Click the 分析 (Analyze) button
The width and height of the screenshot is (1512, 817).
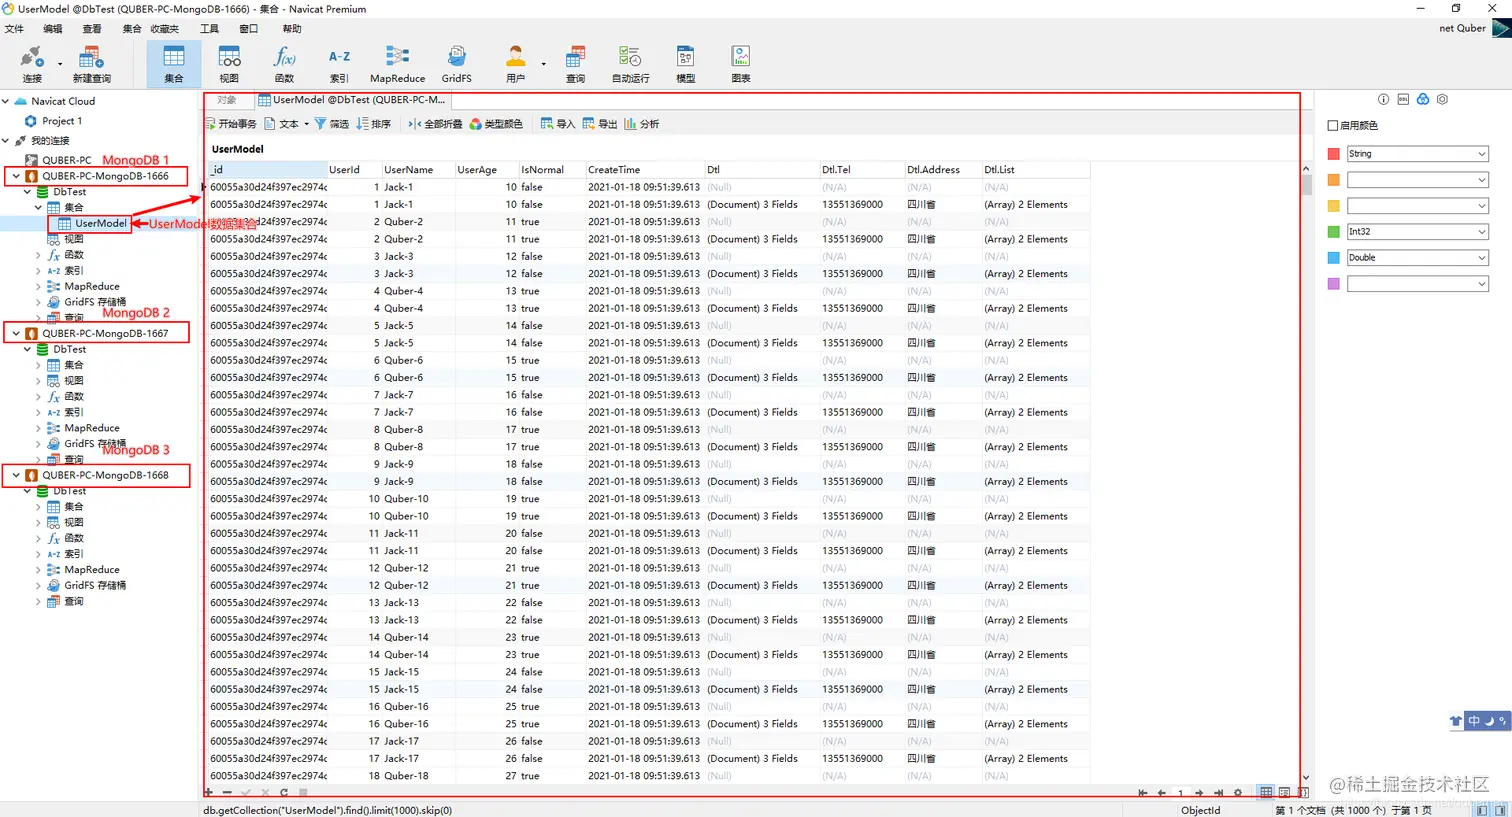[642, 124]
